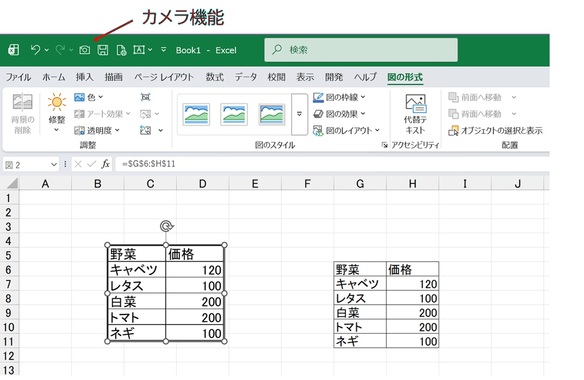Expand the picture styles gallery
The image size is (584, 380).
tap(299, 114)
